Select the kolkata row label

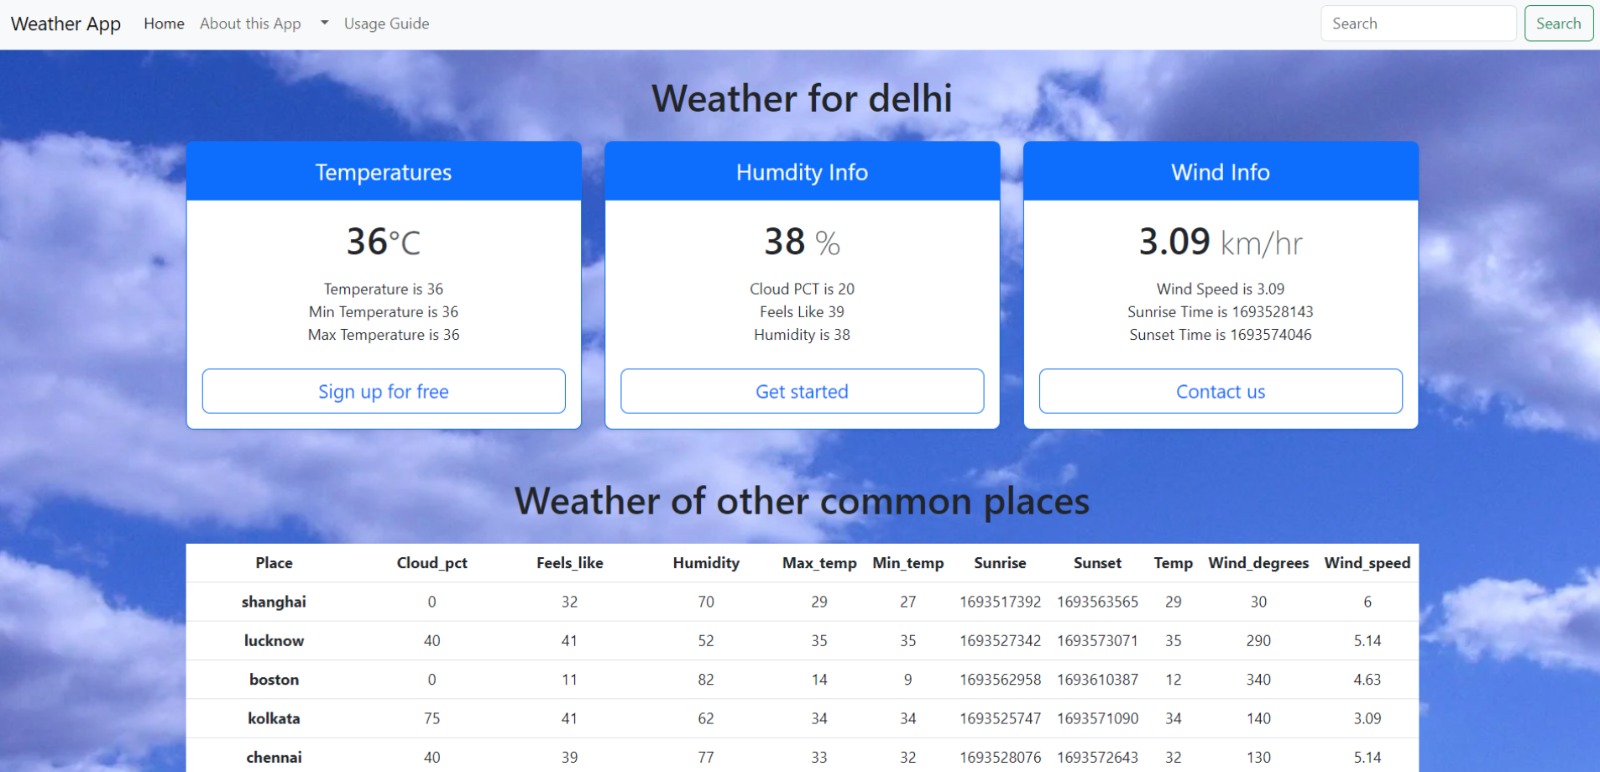274,719
